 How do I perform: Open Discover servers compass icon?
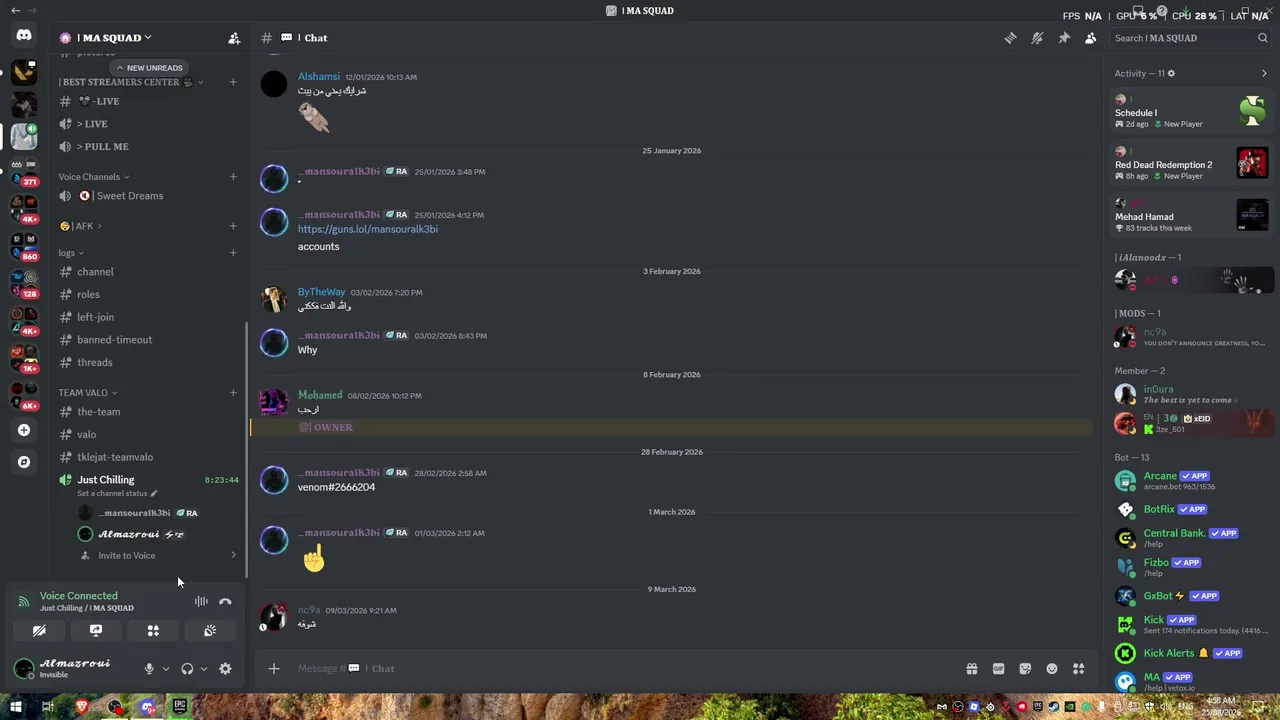pos(24,462)
